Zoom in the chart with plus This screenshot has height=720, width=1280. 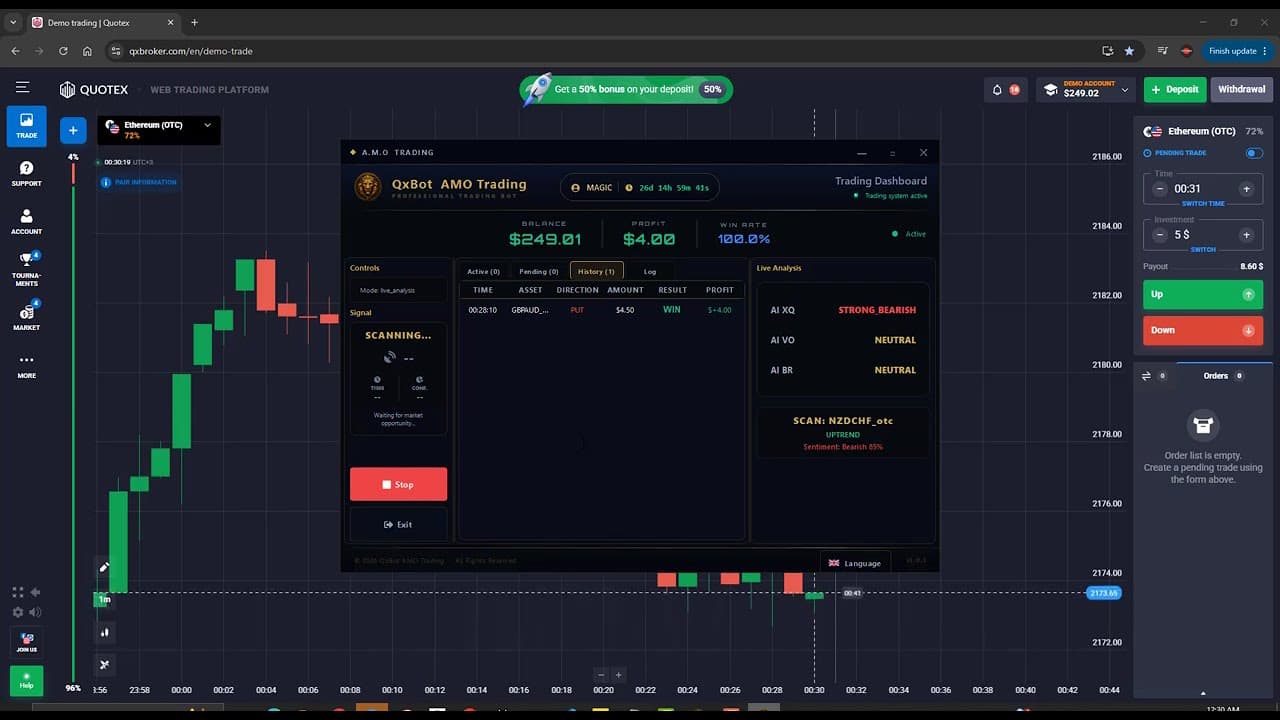pos(619,675)
